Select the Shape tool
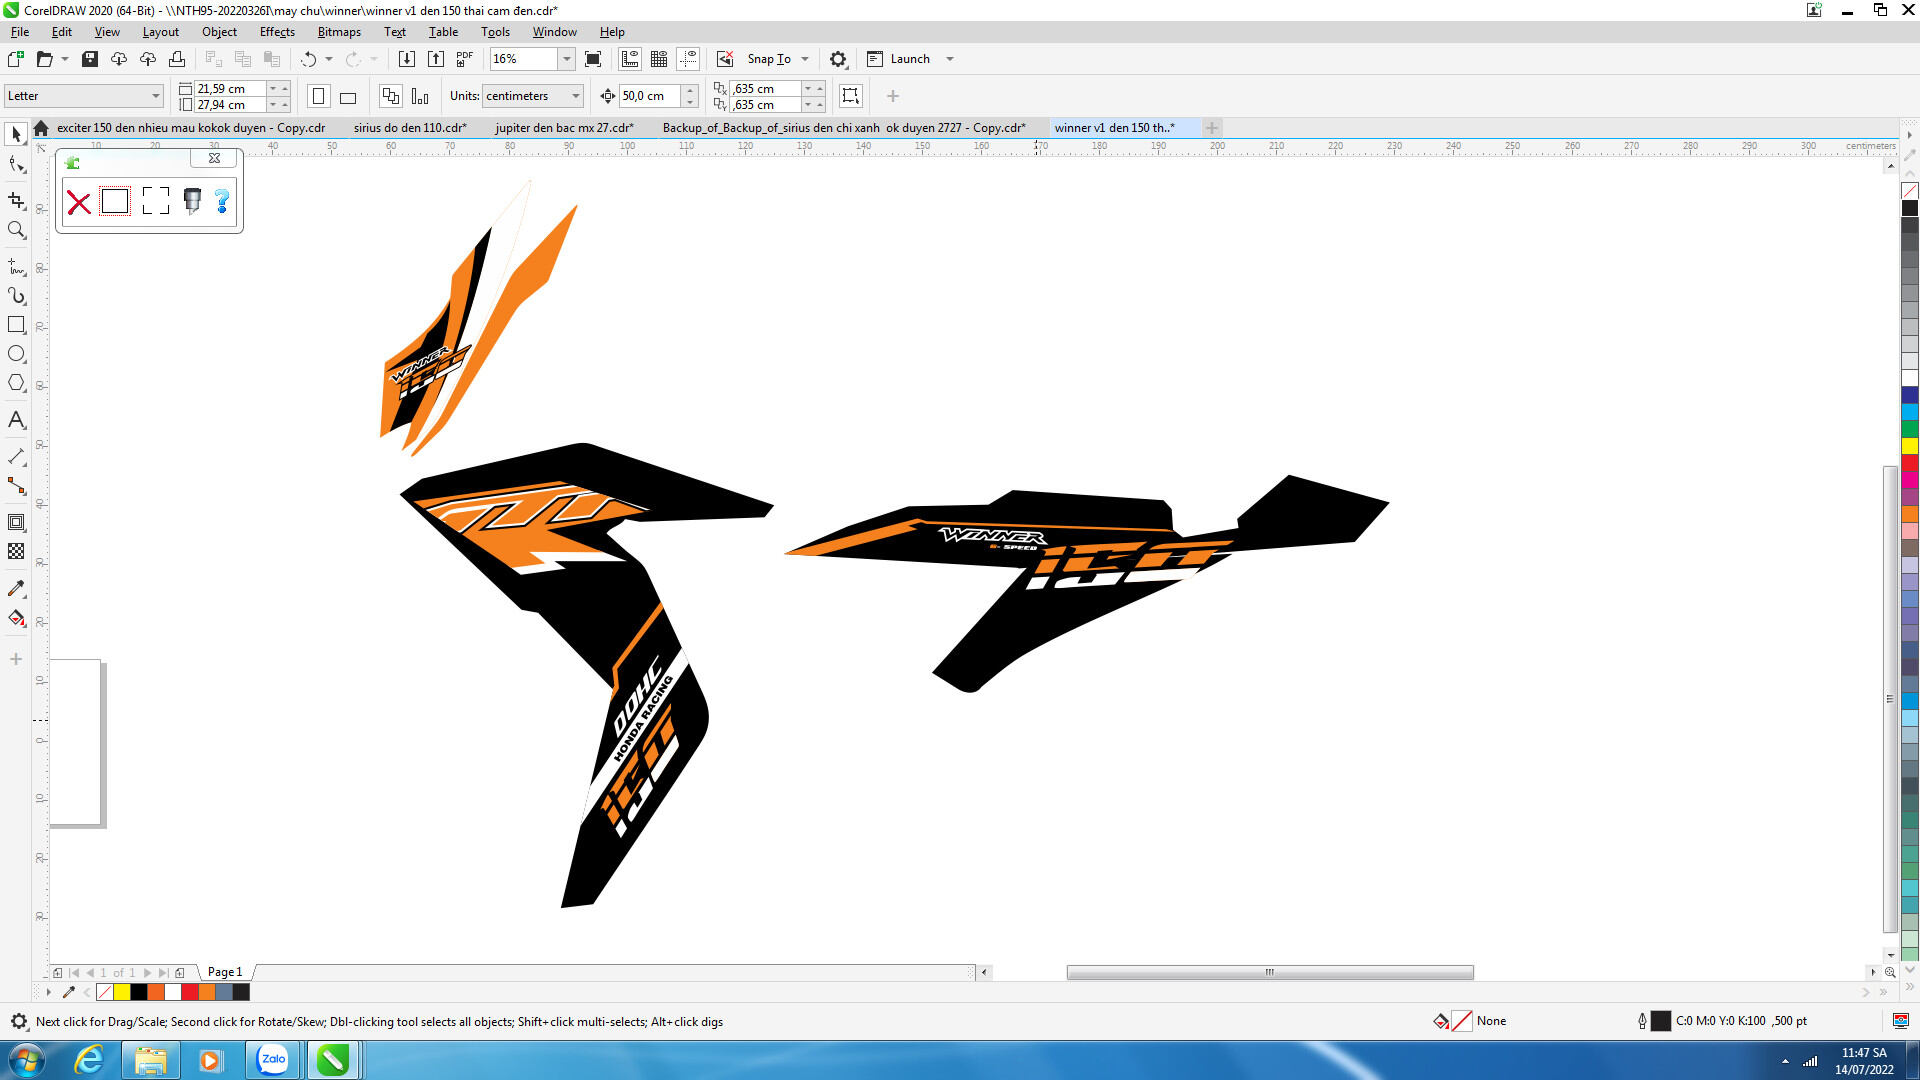 coord(16,165)
